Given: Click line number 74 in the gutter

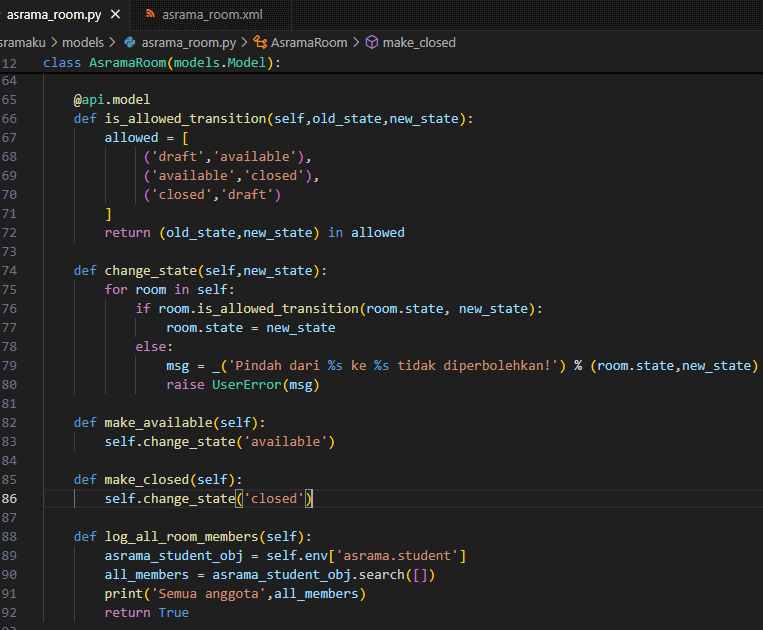Looking at the screenshot, I should point(9,270).
